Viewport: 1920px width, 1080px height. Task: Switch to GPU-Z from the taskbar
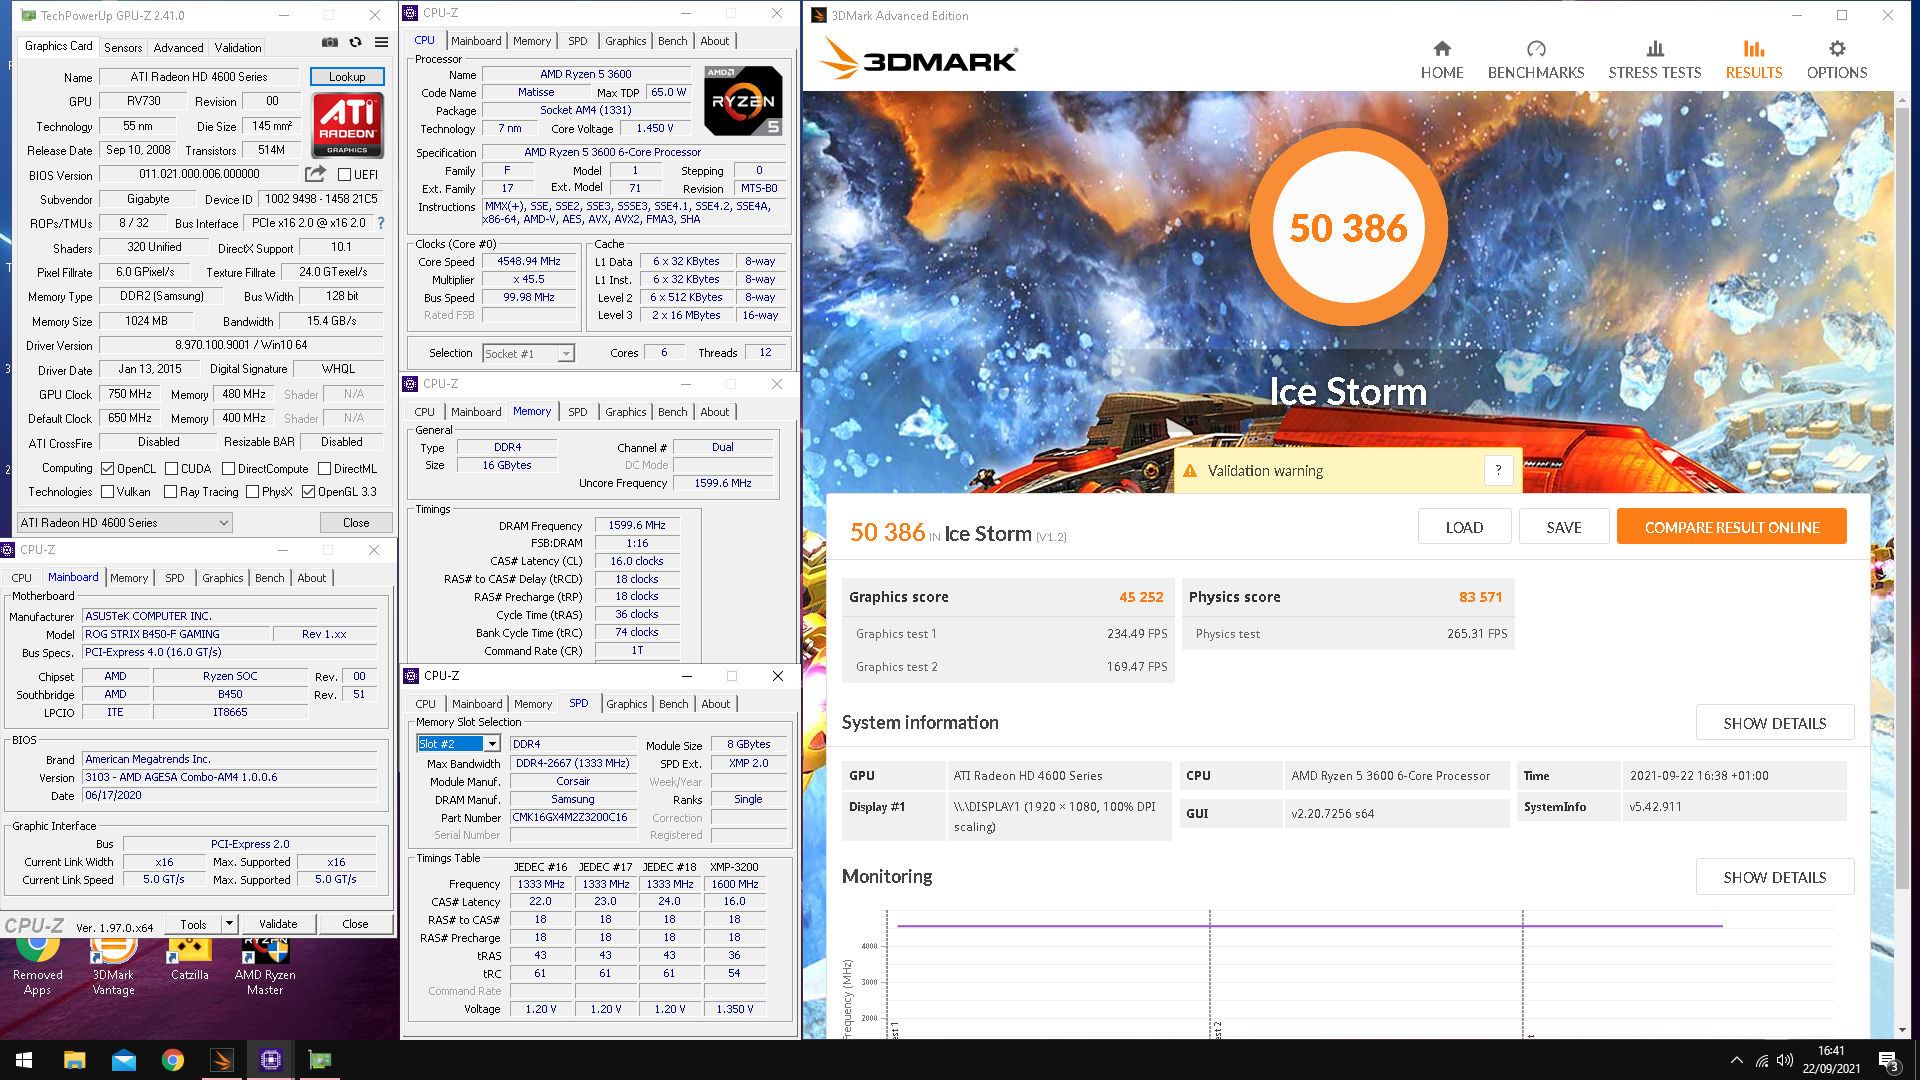(319, 1060)
